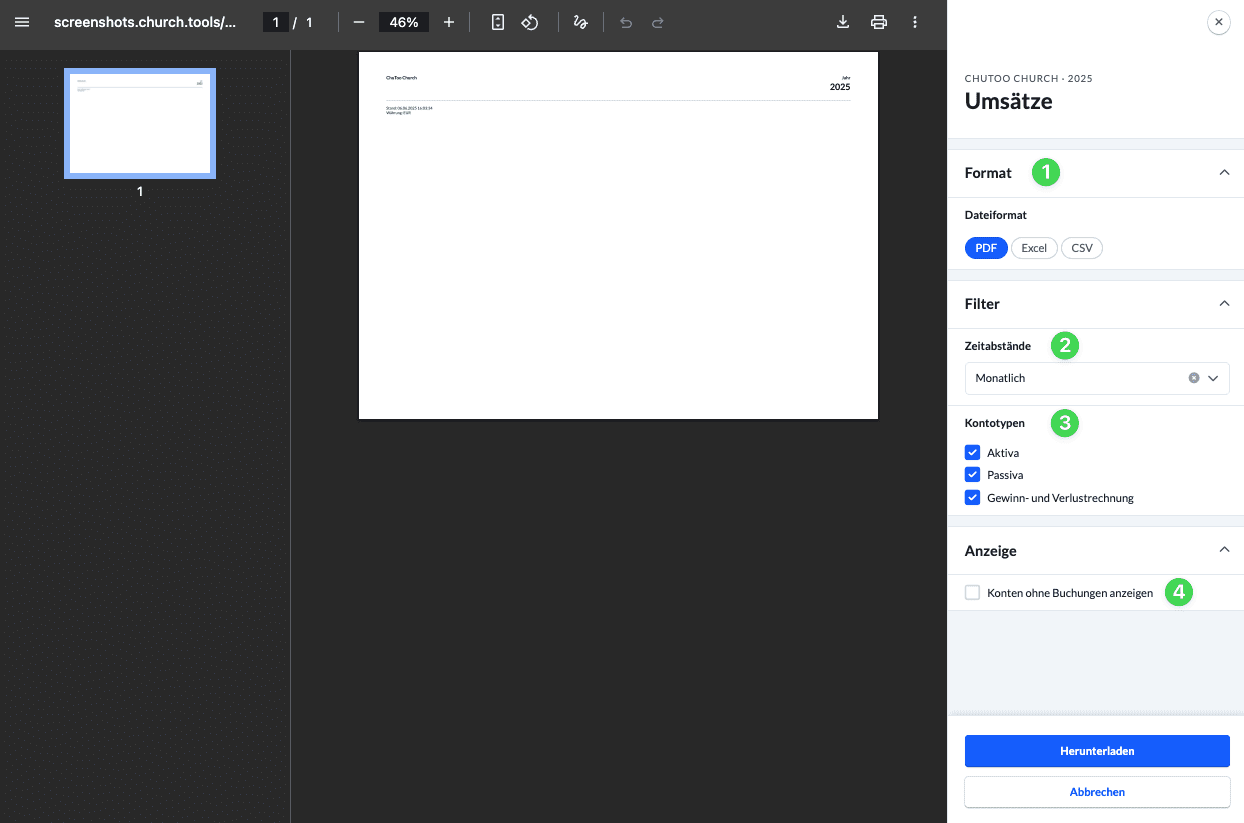1244x823 pixels.
Task: Collapse the Filter section
Action: point(1224,303)
